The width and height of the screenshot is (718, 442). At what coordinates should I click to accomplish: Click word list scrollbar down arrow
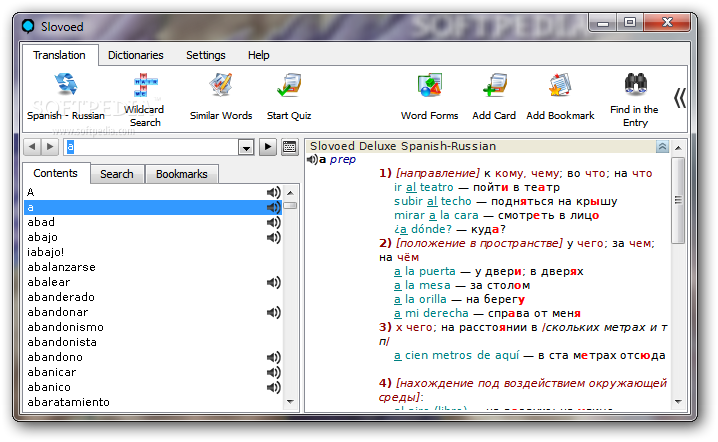[x=290, y=402]
